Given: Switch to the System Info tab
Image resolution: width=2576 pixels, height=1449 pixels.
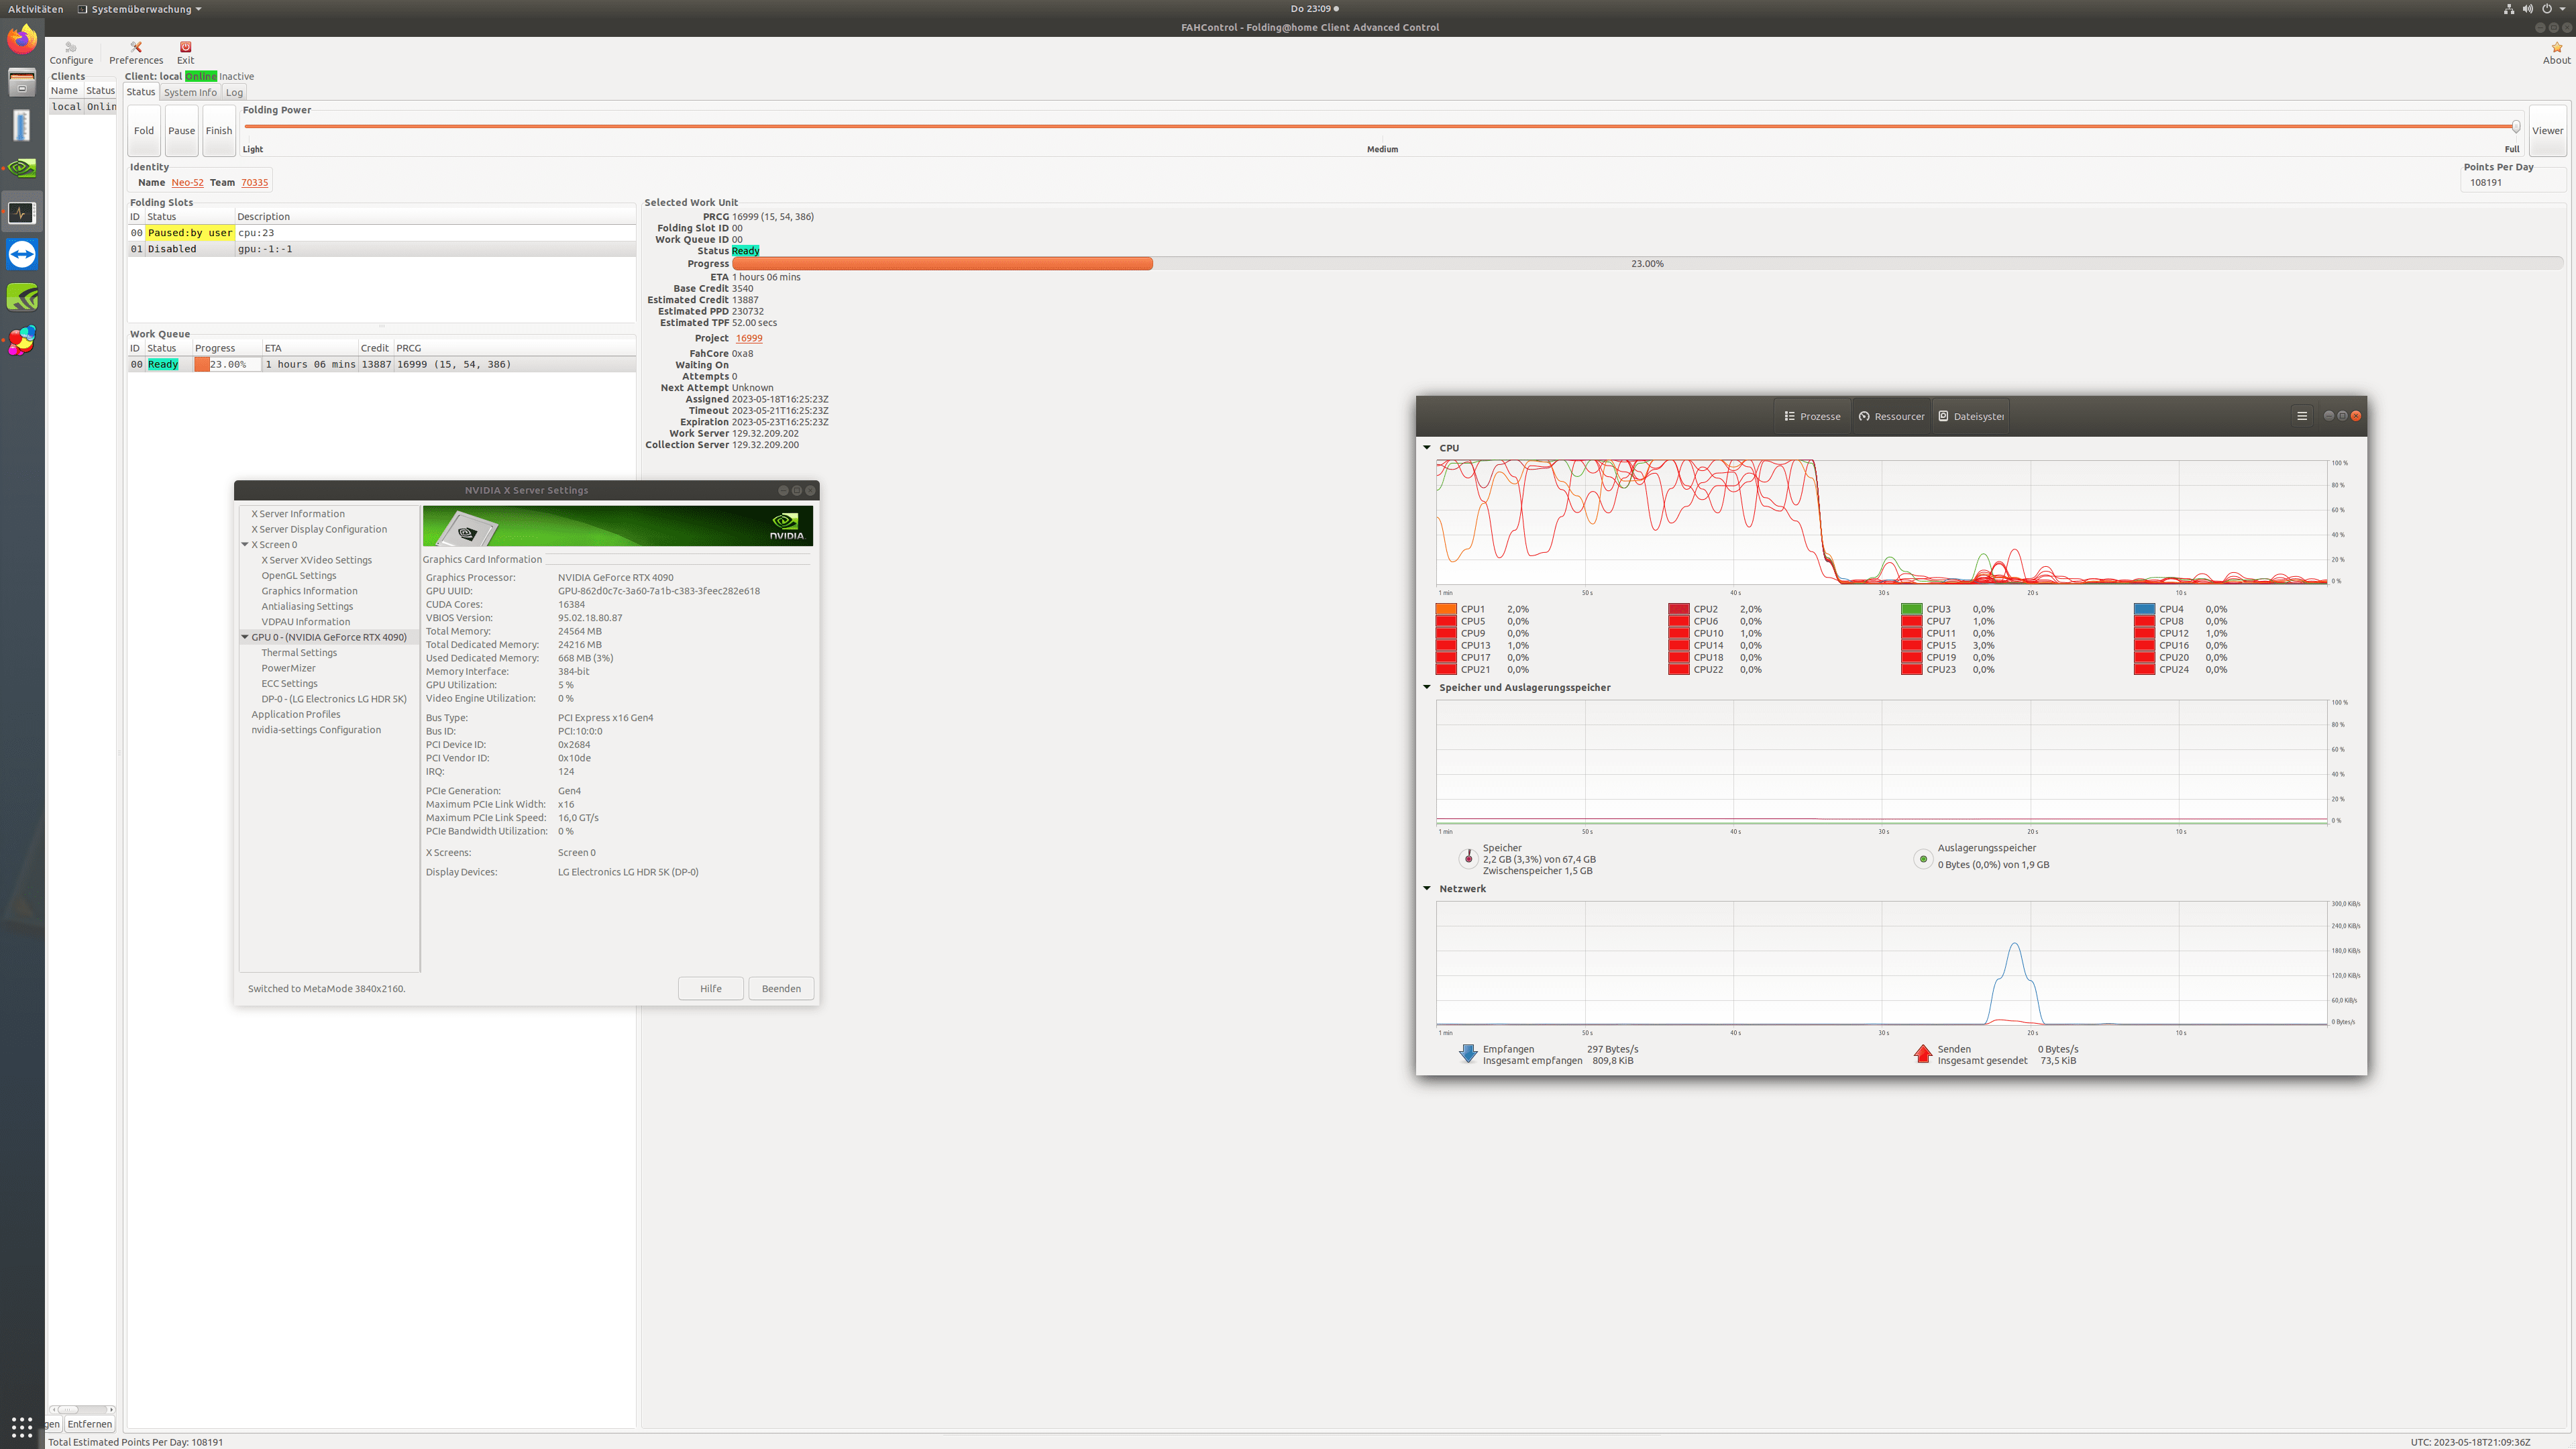Looking at the screenshot, I should (190, 92).
